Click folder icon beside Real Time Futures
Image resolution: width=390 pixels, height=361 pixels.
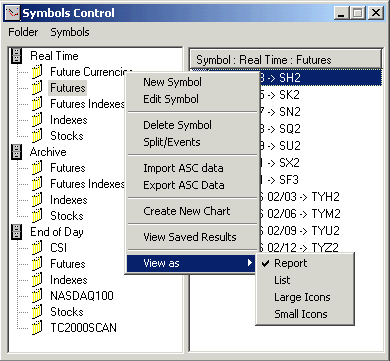[x=37, y=88]
